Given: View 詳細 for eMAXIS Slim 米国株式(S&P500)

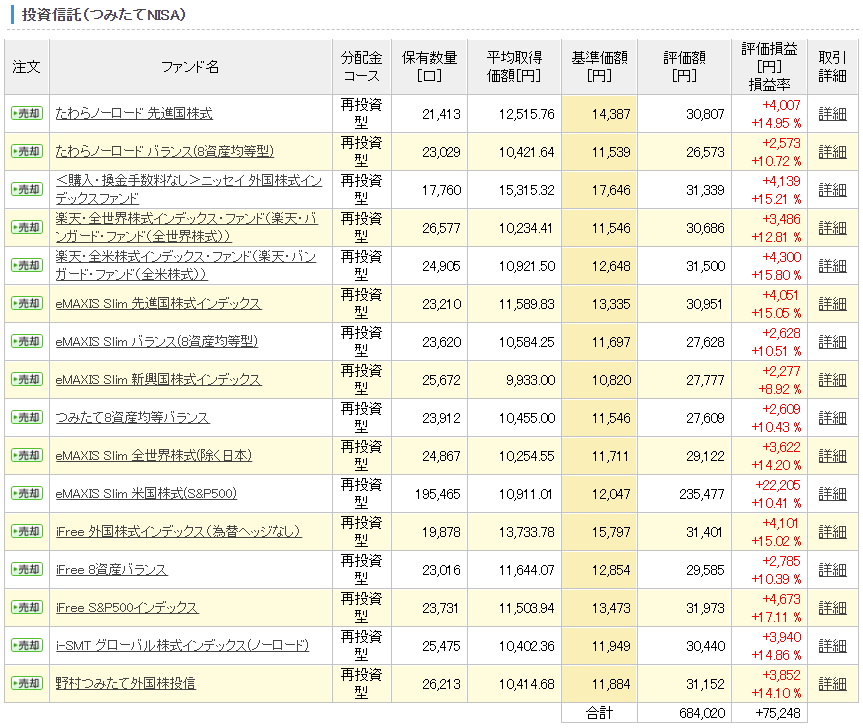Looking at the screenshot, I should 832,493.
